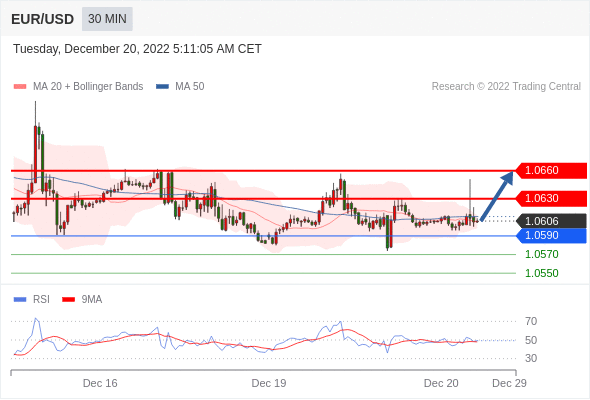Click the red 1.0660 resistance price tag
The width and height of the screenshot is (590, 400).
[552, 170]
